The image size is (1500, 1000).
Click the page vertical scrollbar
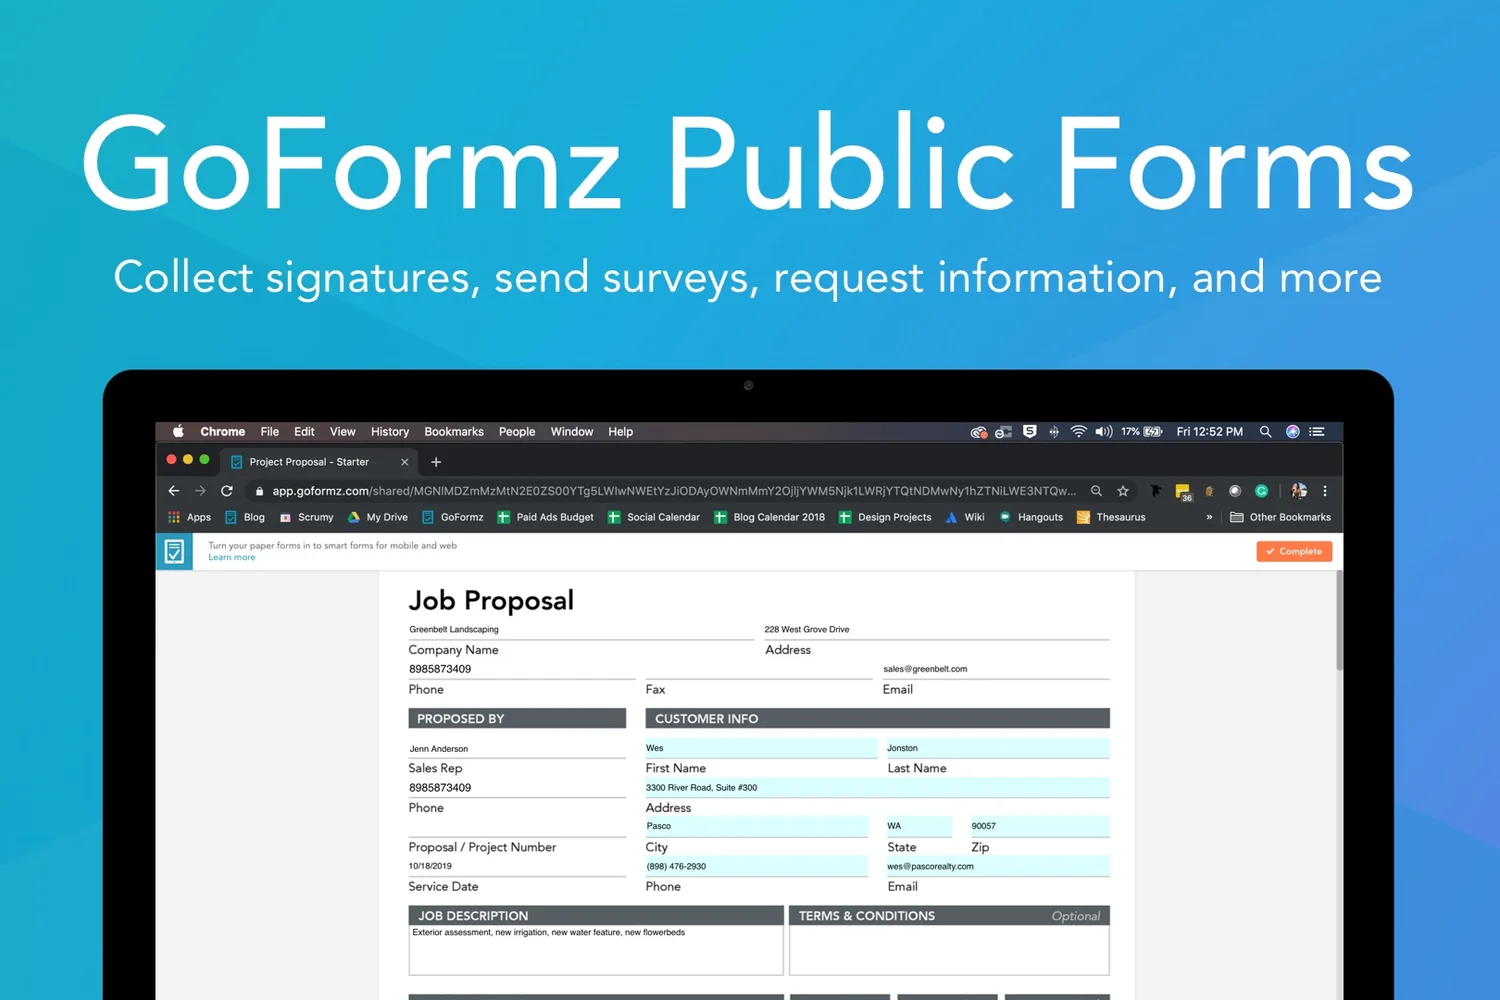point(1339,620)
